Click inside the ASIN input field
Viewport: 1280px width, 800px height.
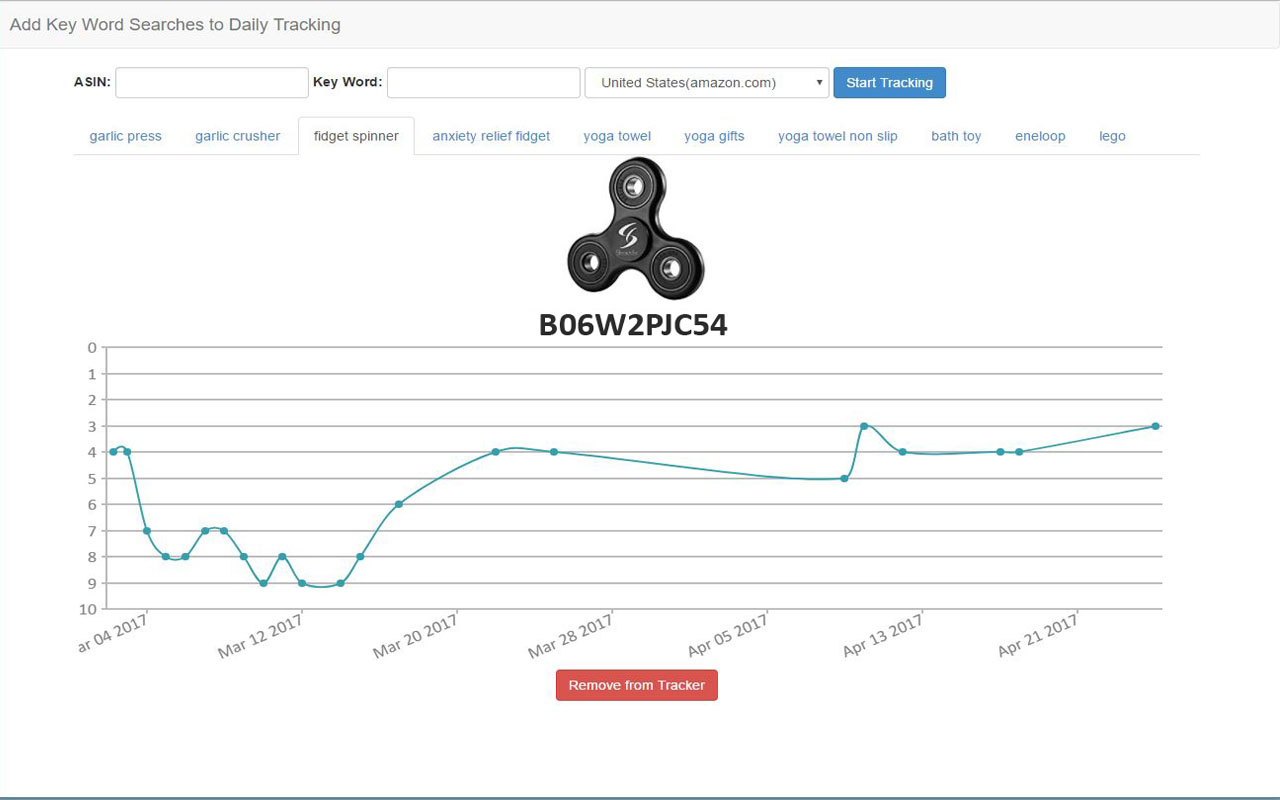[x=211, y=83]
